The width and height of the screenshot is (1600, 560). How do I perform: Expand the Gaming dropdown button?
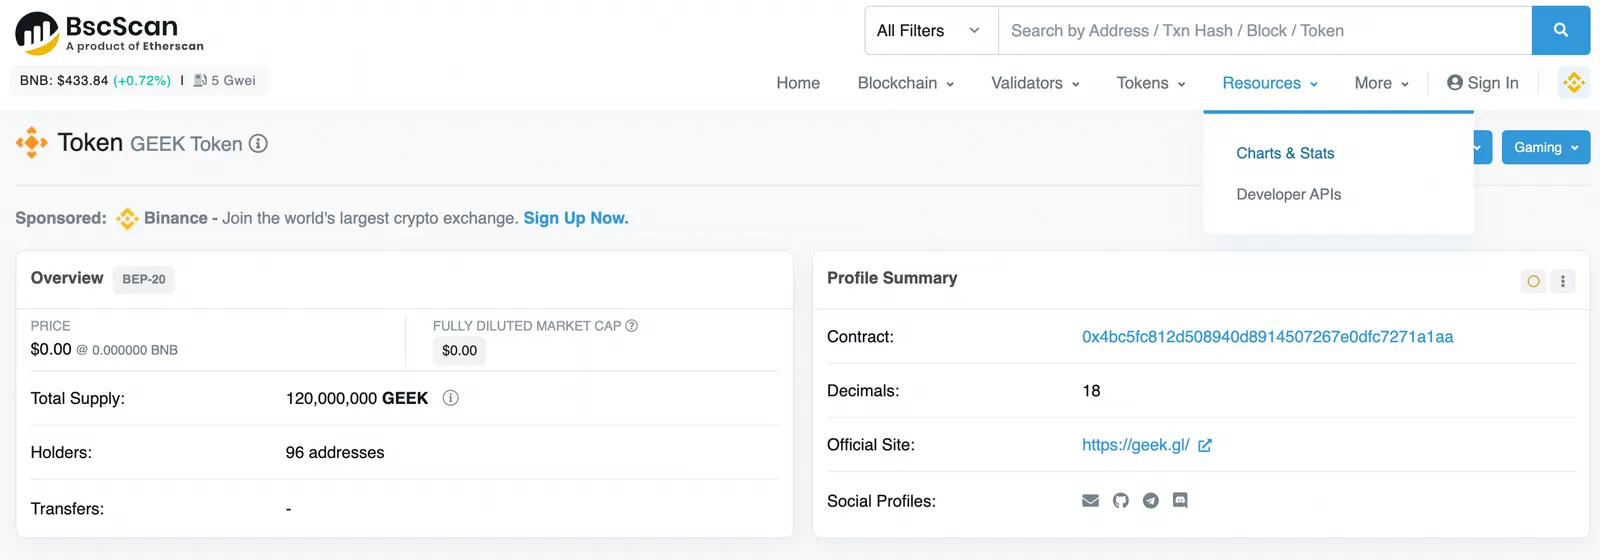[1546, 148]
